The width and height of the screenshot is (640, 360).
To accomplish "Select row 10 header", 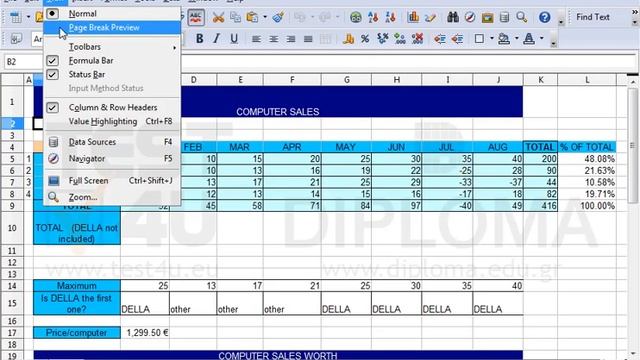I will pyautogui.click(x=12, y=228).
